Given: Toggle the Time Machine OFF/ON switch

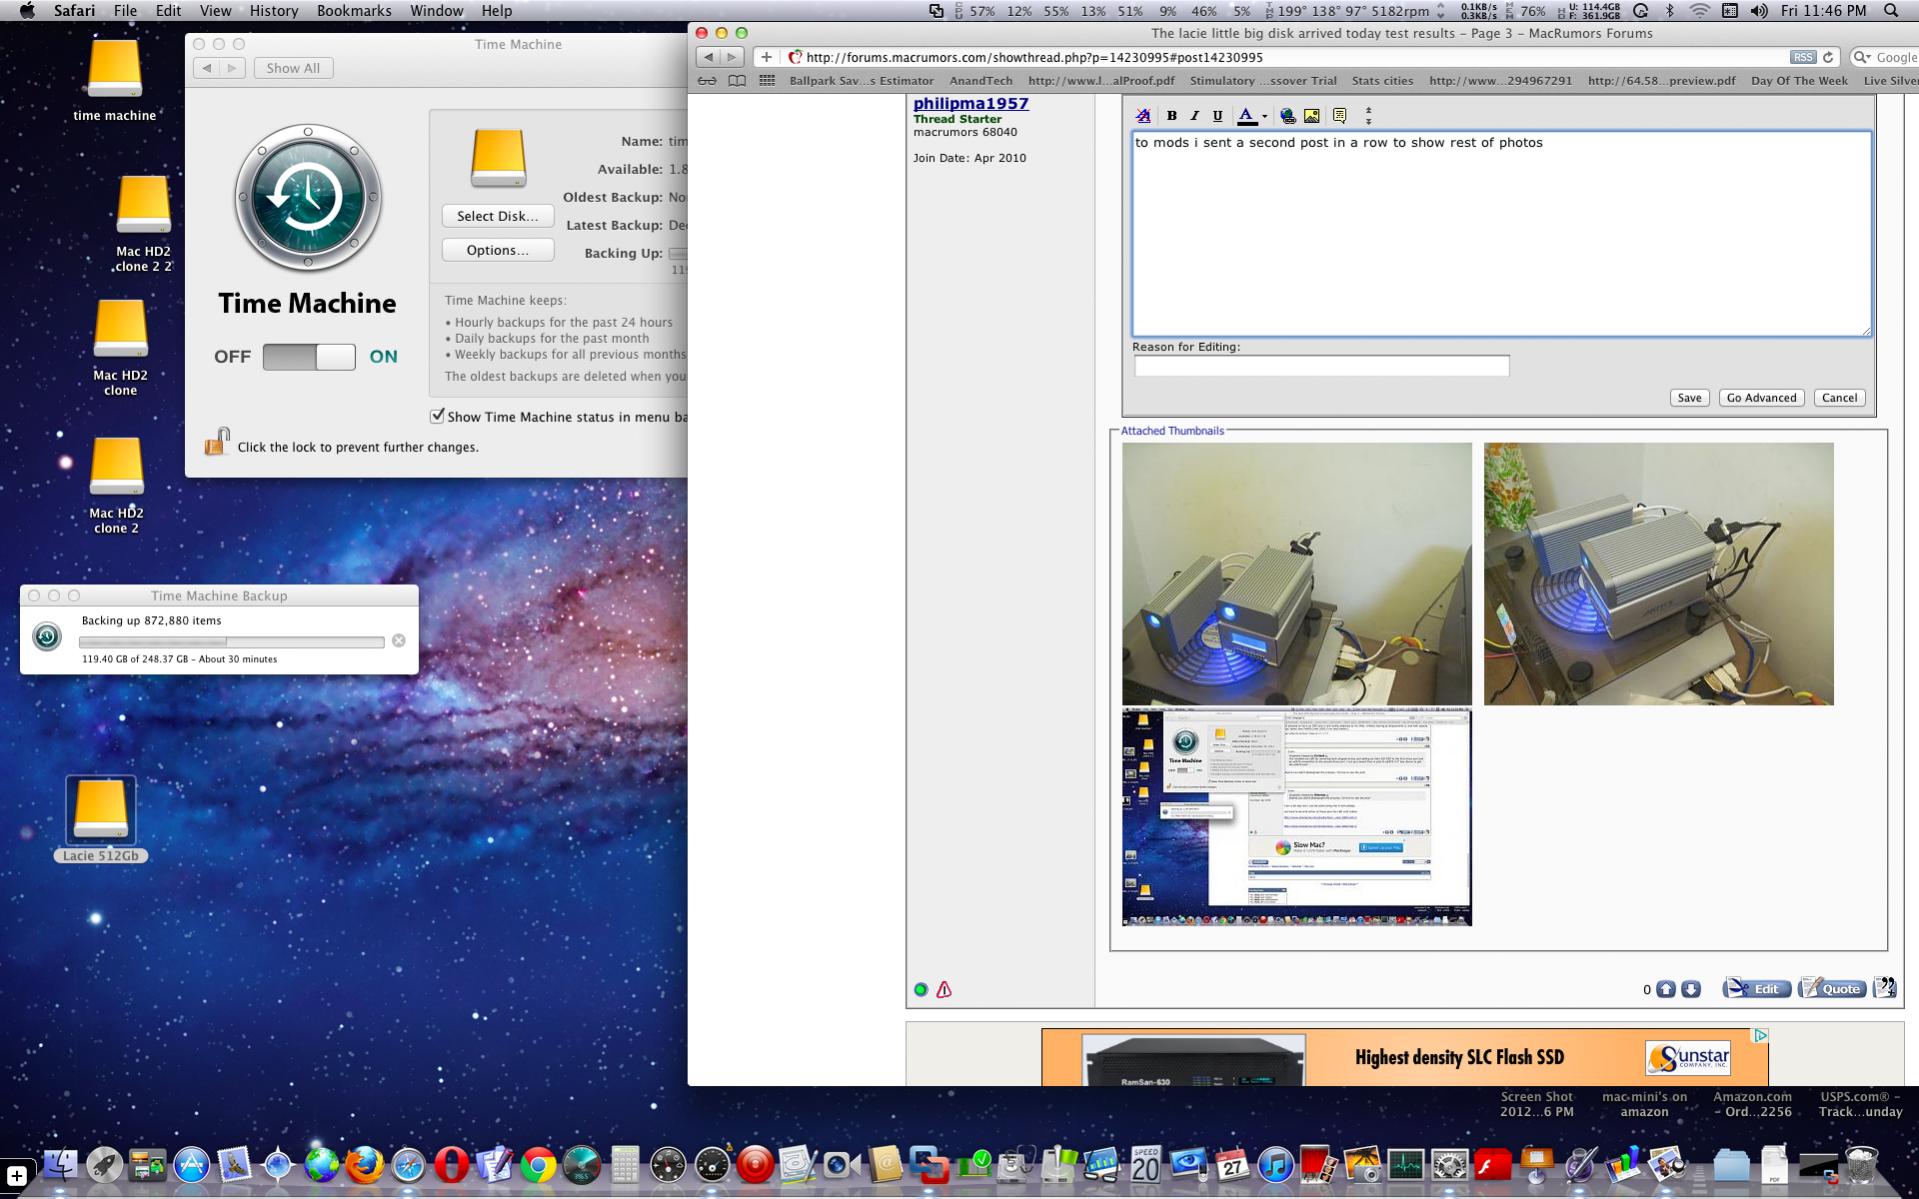Looking at the screenshot, I should tap(309, 357).
